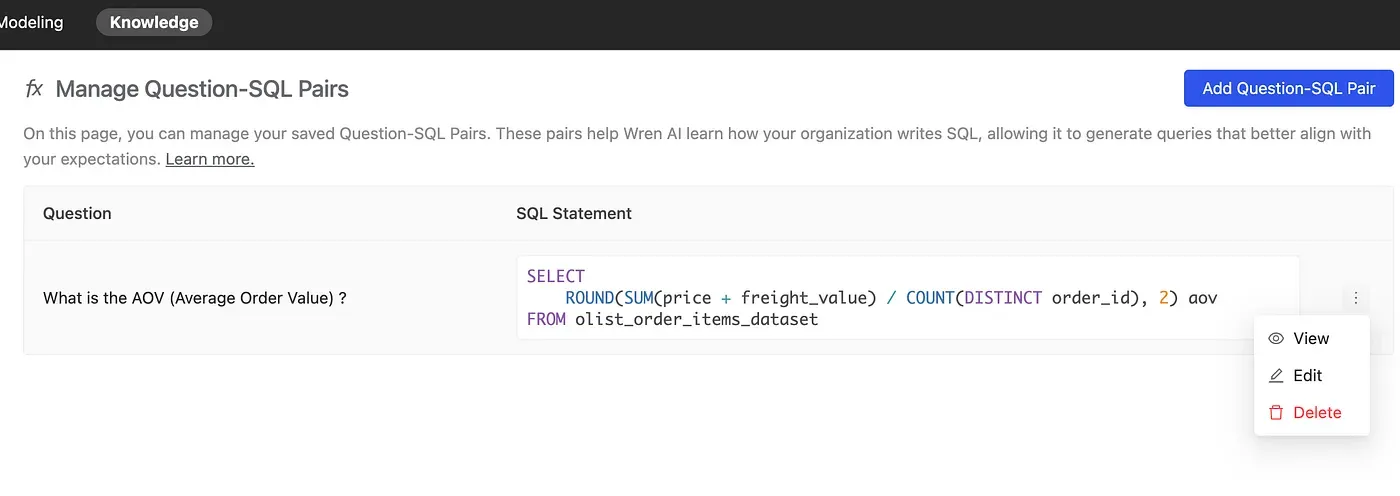1400x496 pixels.
Task: Click the pencil icon next to Edit
Action: point(1275,376)
